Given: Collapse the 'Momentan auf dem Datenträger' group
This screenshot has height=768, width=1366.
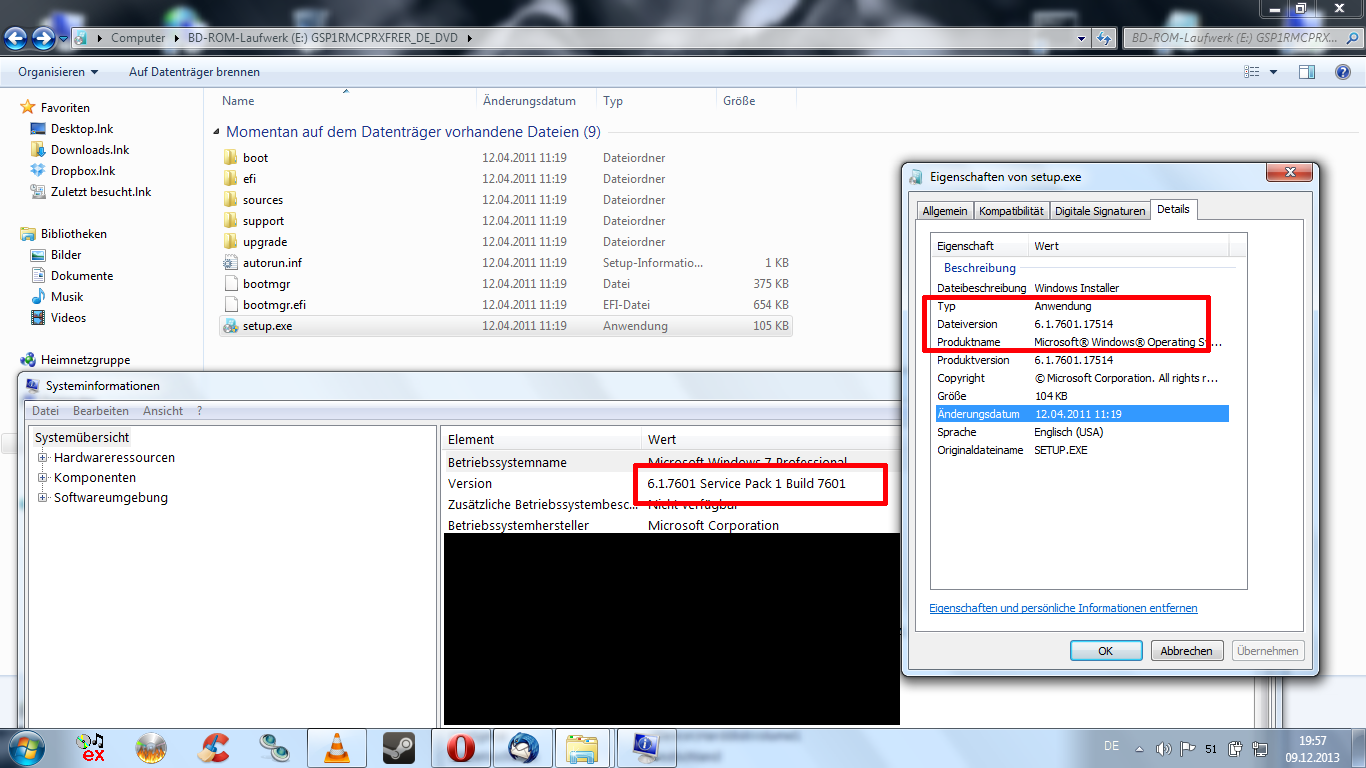Looking at the screenshot, I should tap(218, 132).
